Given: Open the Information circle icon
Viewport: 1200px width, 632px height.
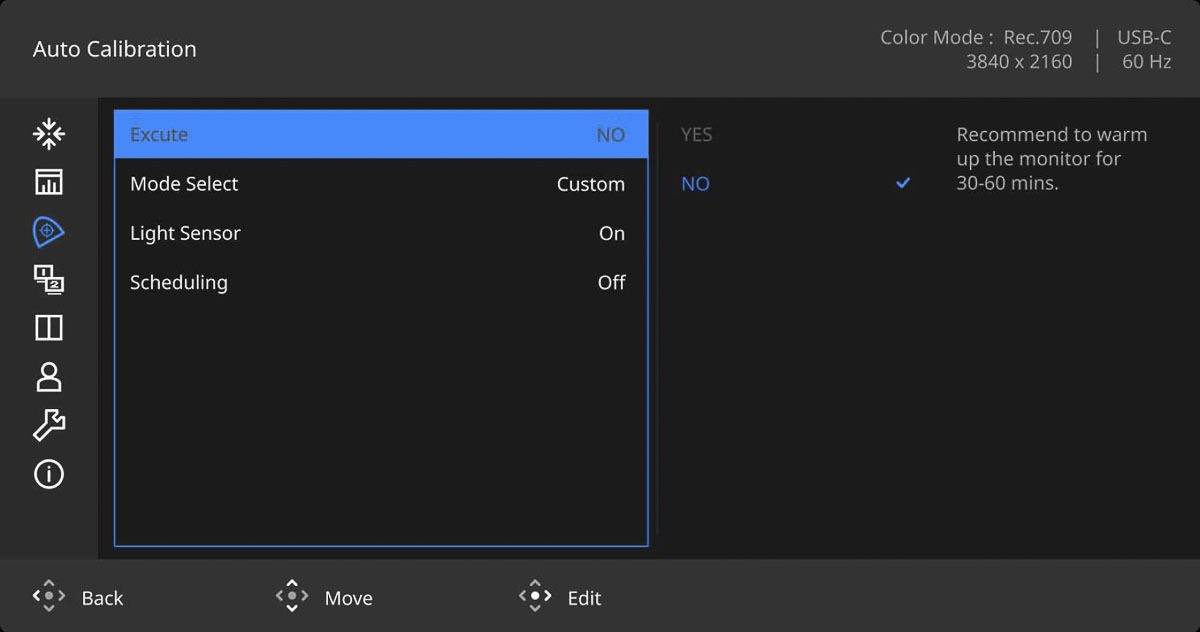Looking at the screenshot, I should (x=48, y=474).
